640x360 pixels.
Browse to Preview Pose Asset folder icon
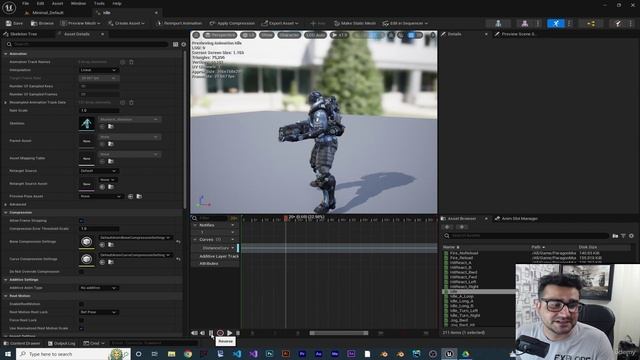click(x=139, y=196)
